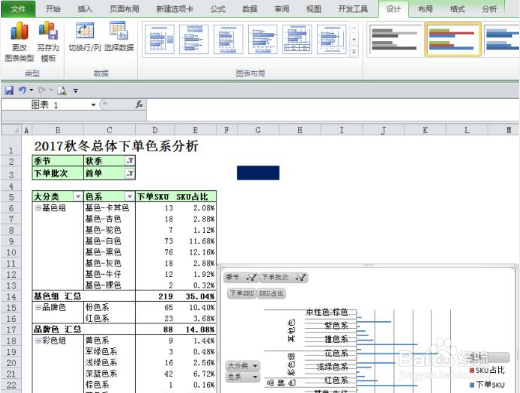Click the Redo icon
Image resolution: width=520 pixels, height=393 pixels.
tap(42, 90)
